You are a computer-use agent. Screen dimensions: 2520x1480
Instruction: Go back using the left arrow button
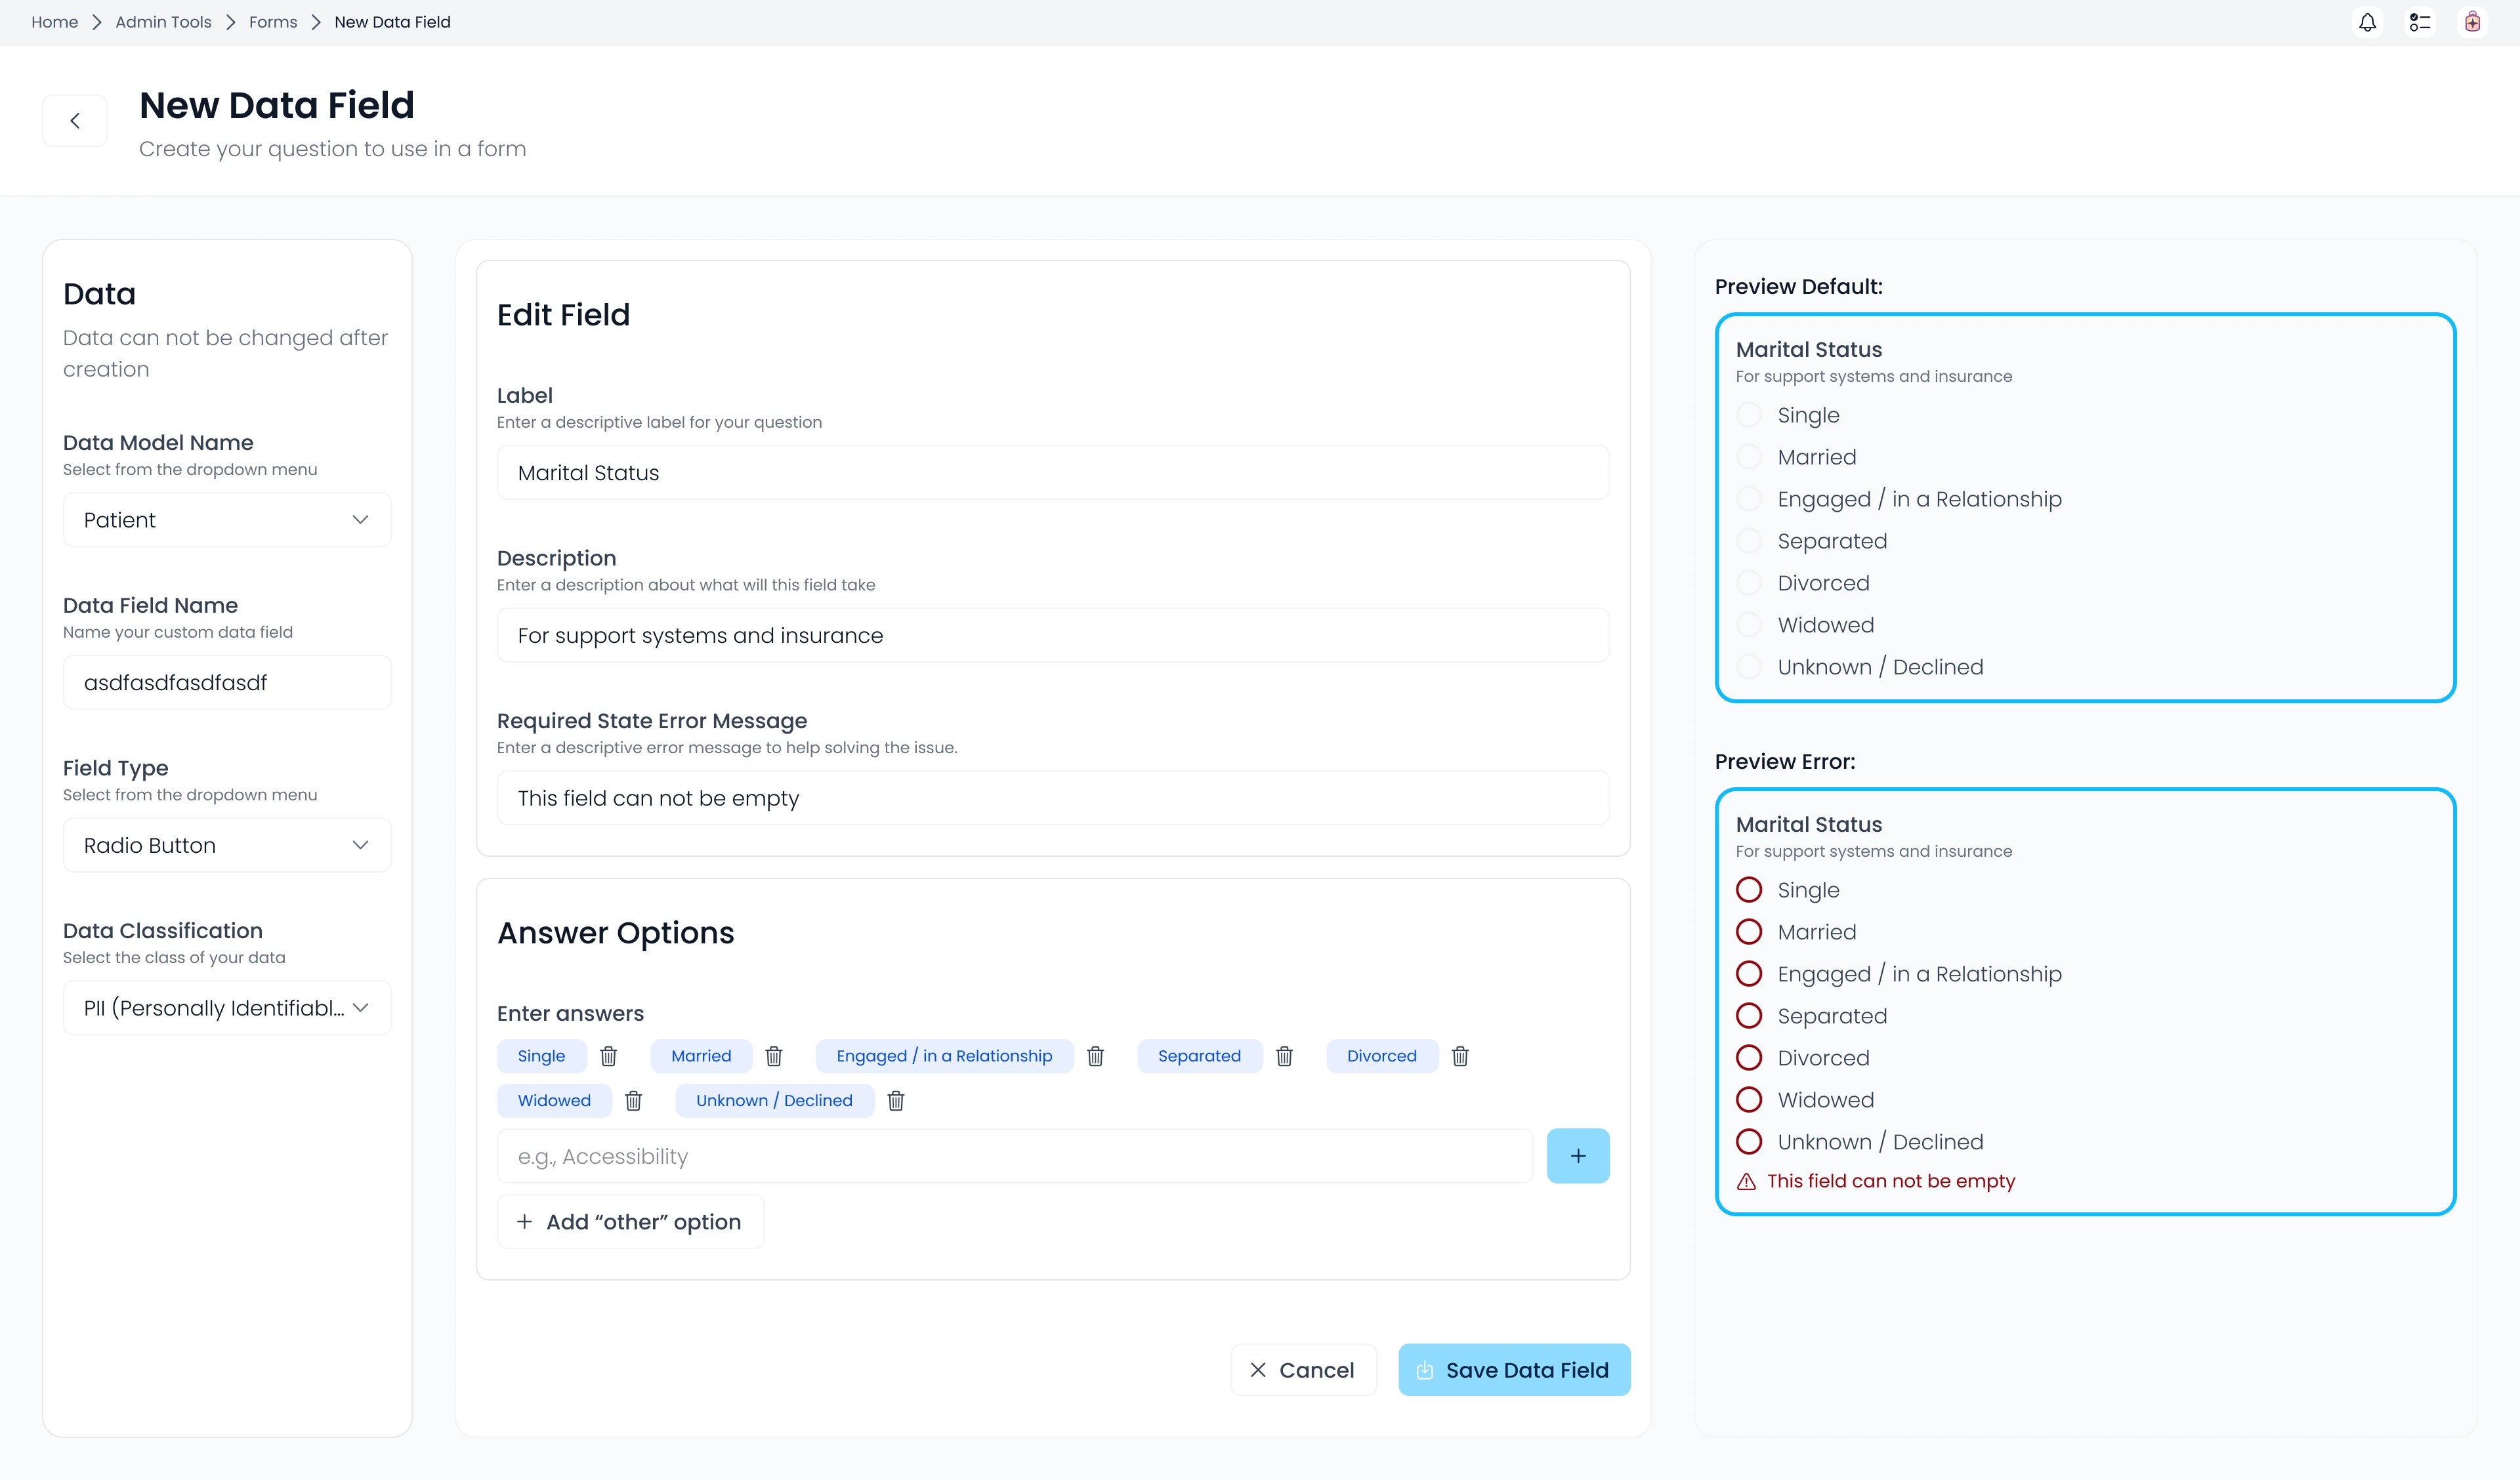pos(75,121)
